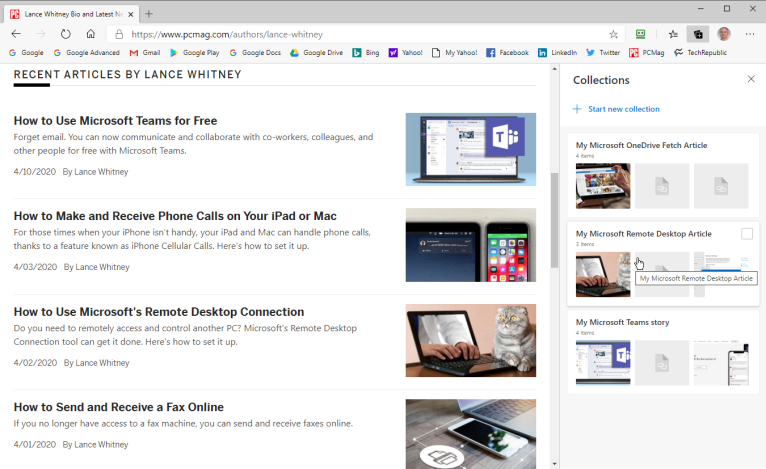Click the vertical scrollbar thumb

554,220
